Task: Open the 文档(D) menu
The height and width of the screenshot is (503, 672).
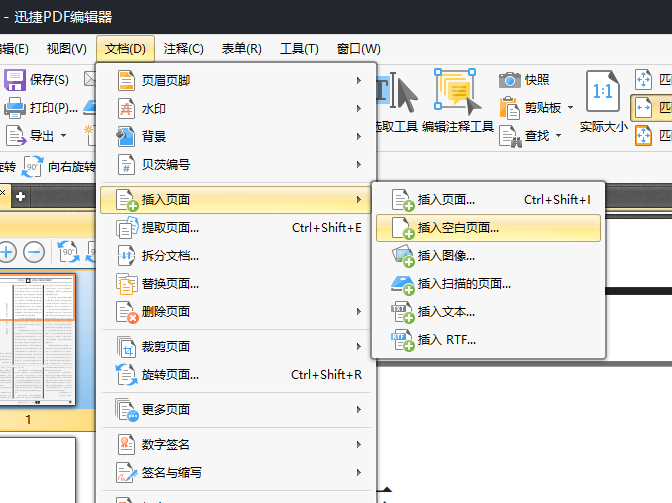Action: click(x=125, y=49)
